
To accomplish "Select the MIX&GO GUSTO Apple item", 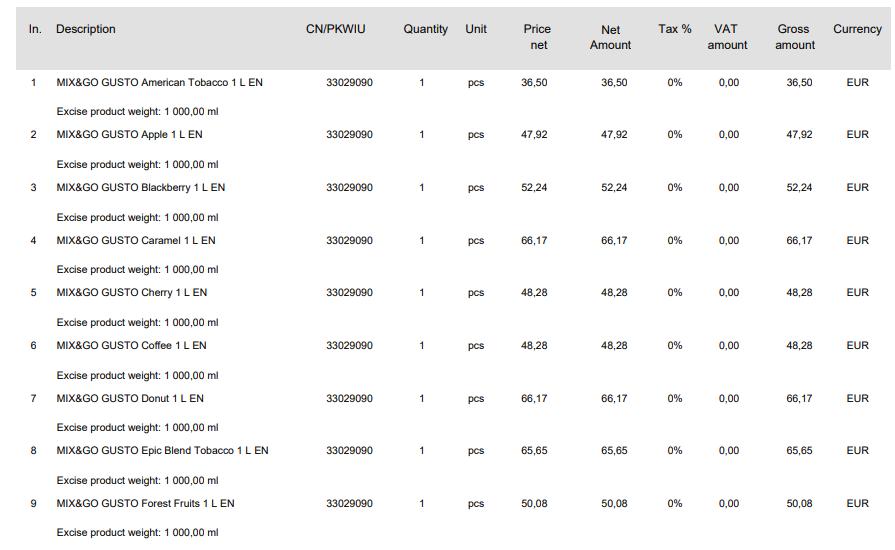I will click(129, 135).
